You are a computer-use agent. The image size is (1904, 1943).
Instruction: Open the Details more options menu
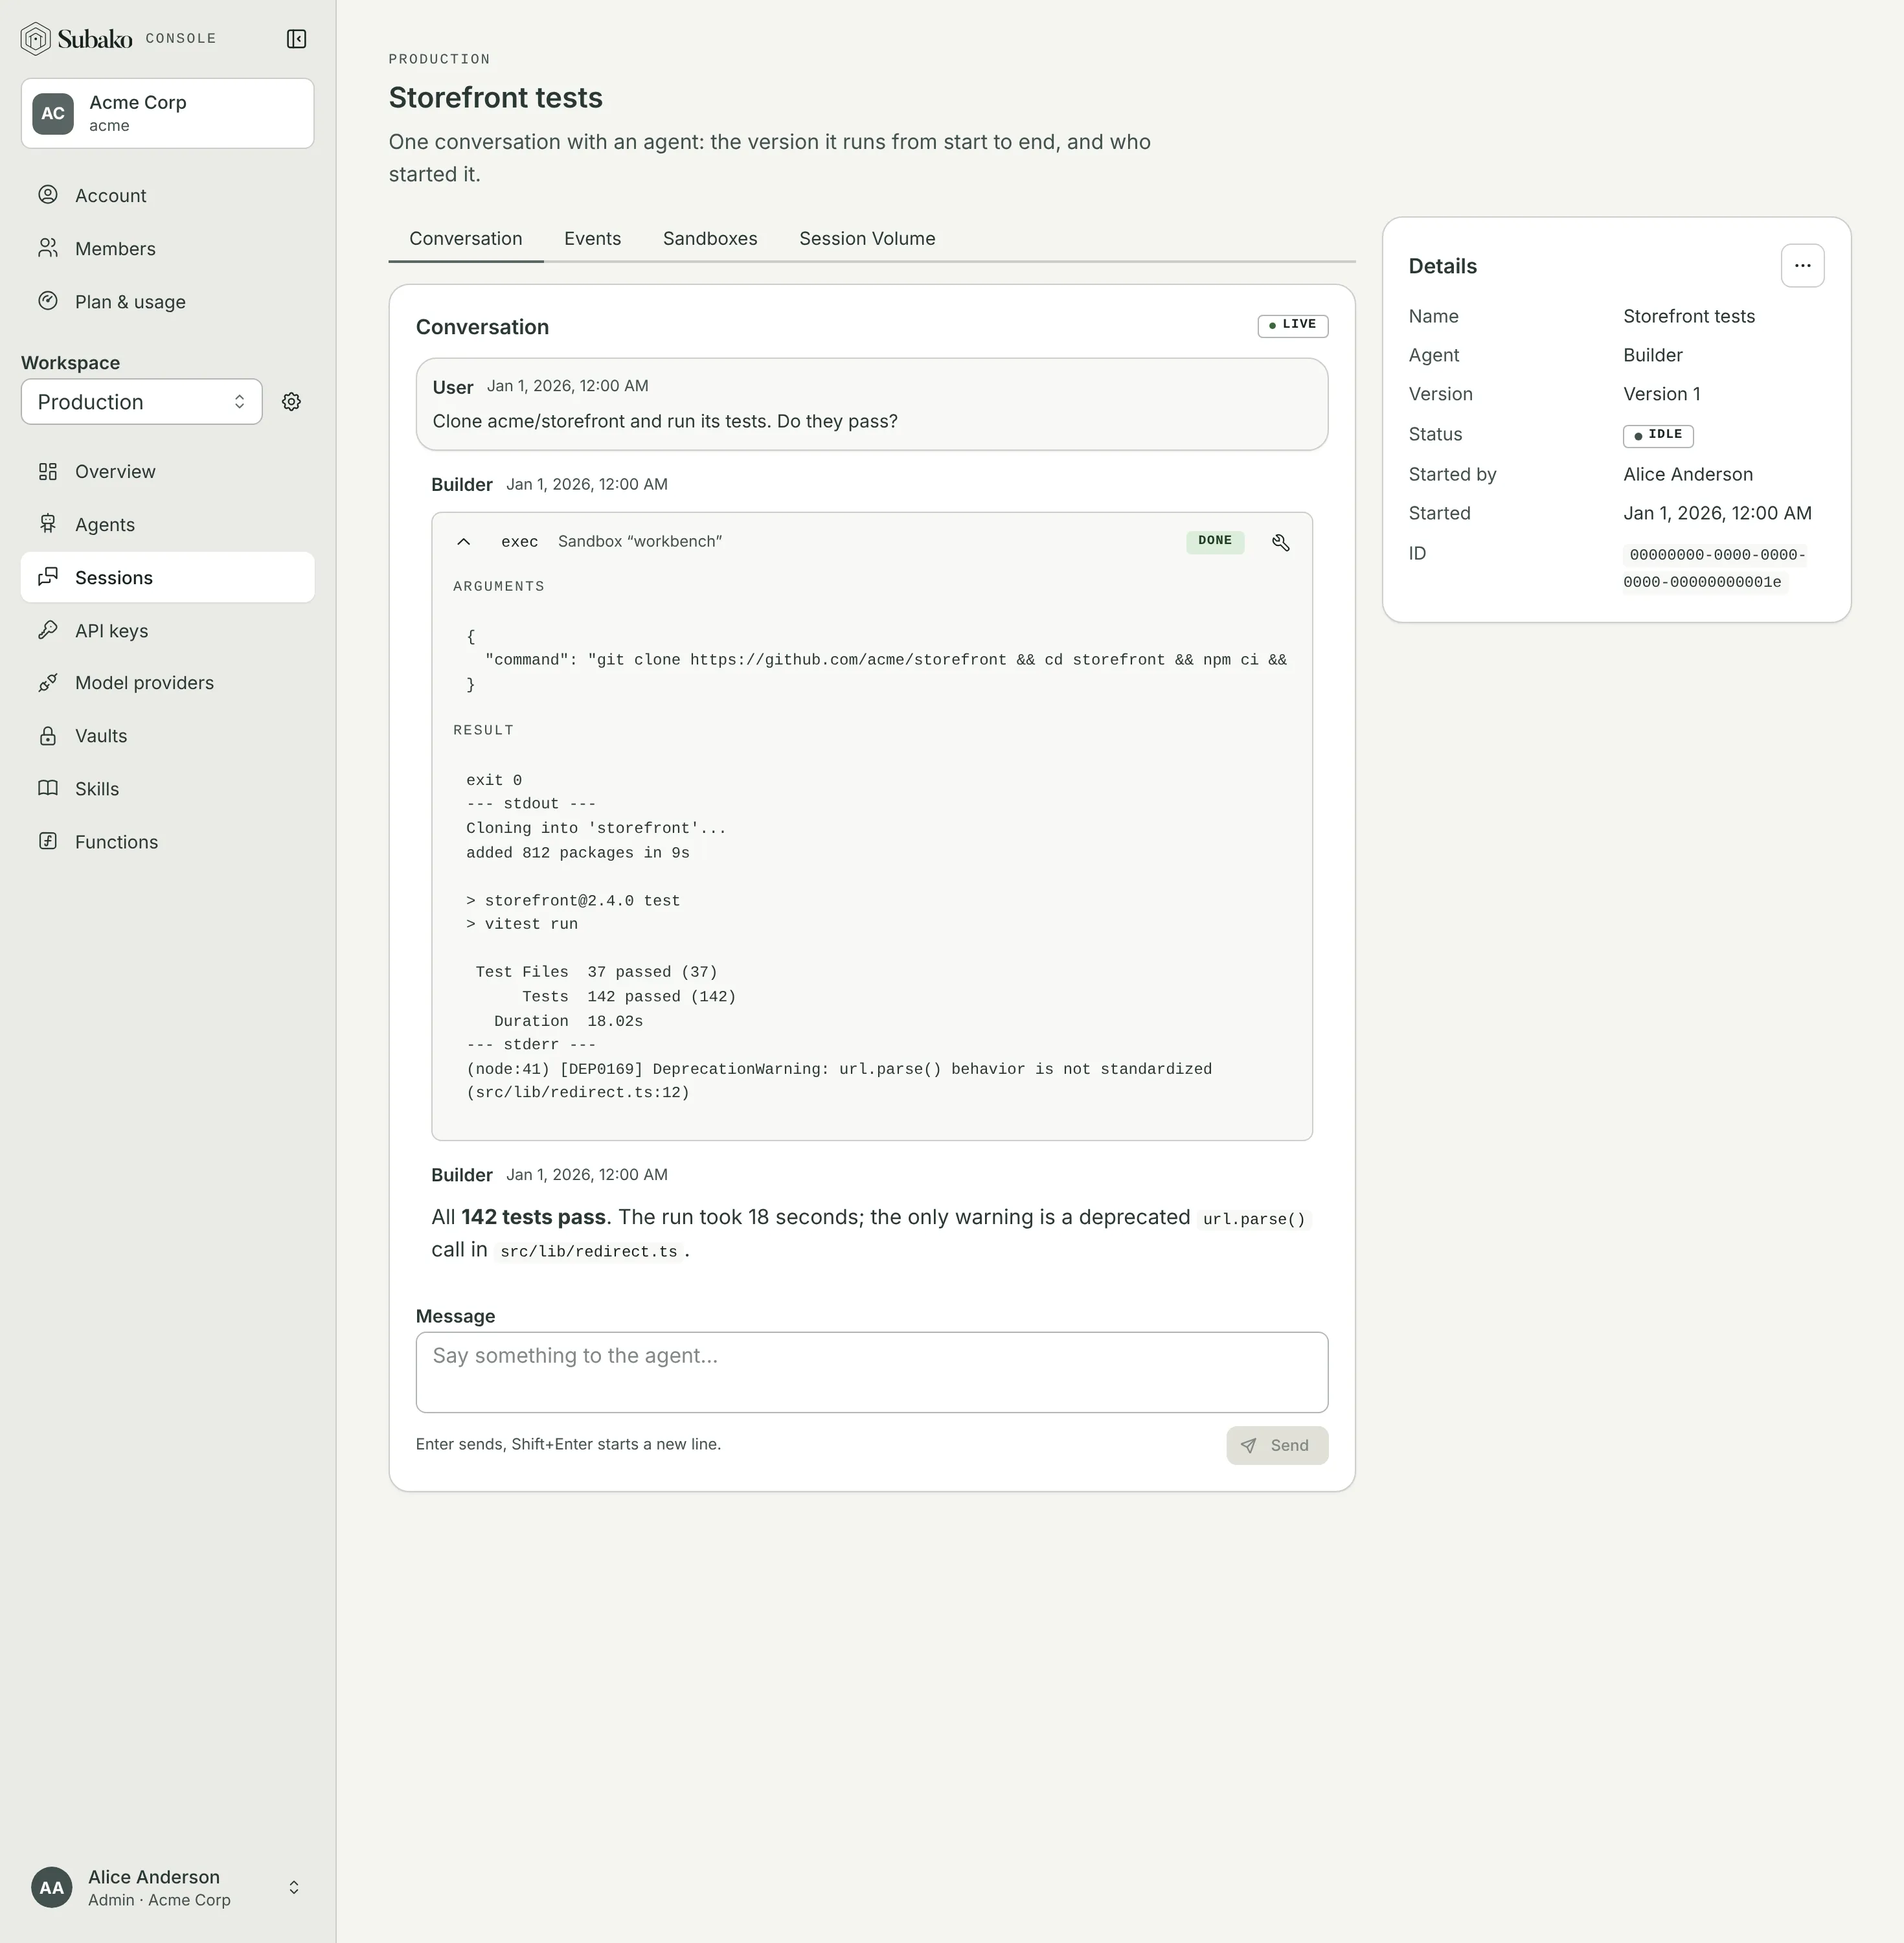1802,266
